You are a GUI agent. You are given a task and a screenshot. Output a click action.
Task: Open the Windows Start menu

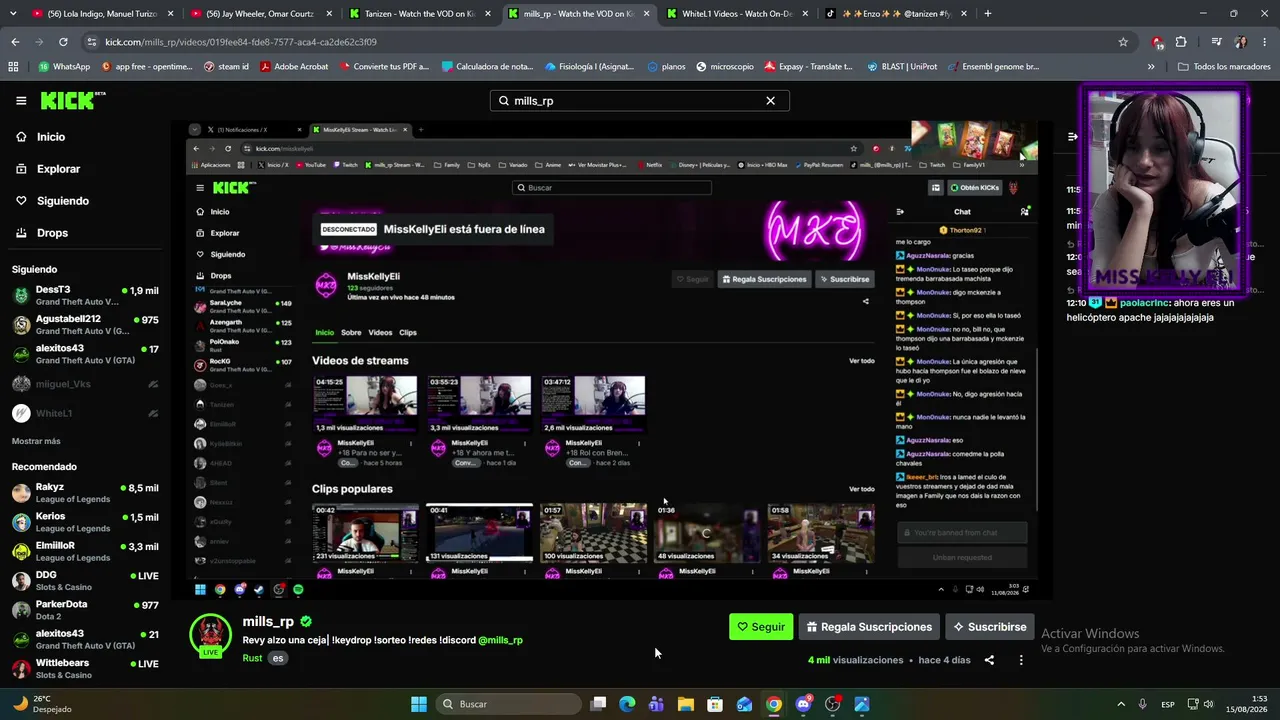click(x=419, y=704)
